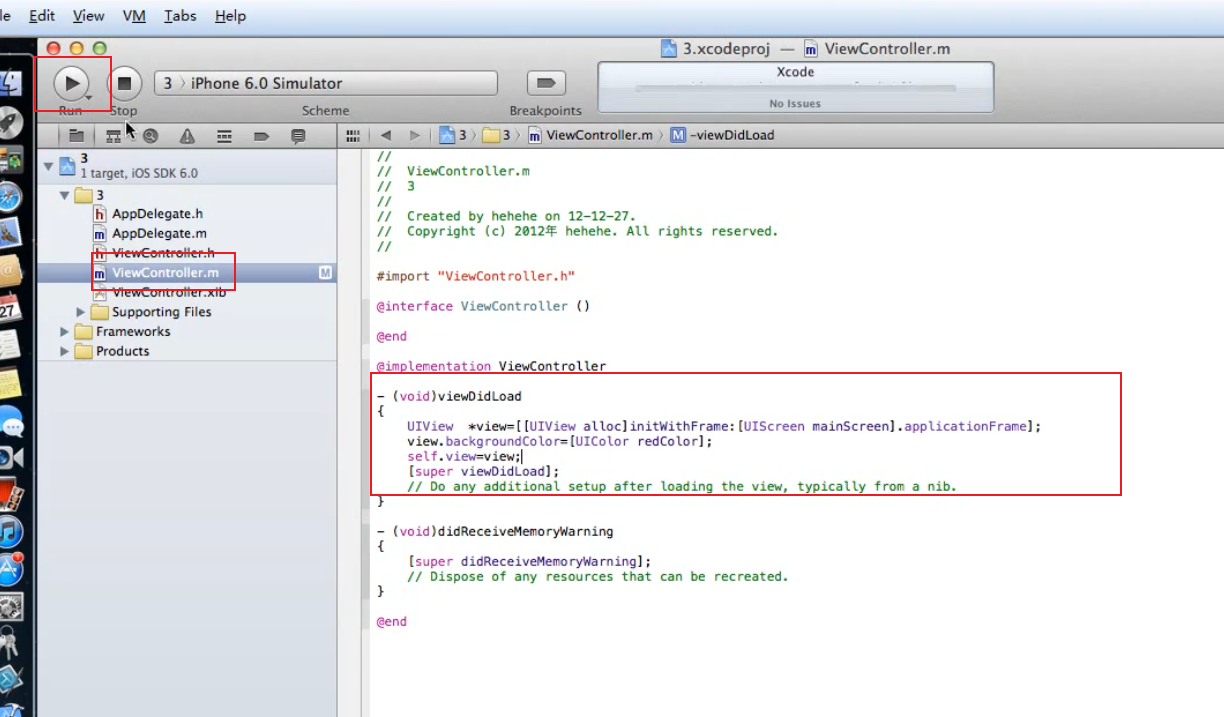Open the Issue navigator warning icon
The image size is (1224, 717).
[x=187, y=135]
